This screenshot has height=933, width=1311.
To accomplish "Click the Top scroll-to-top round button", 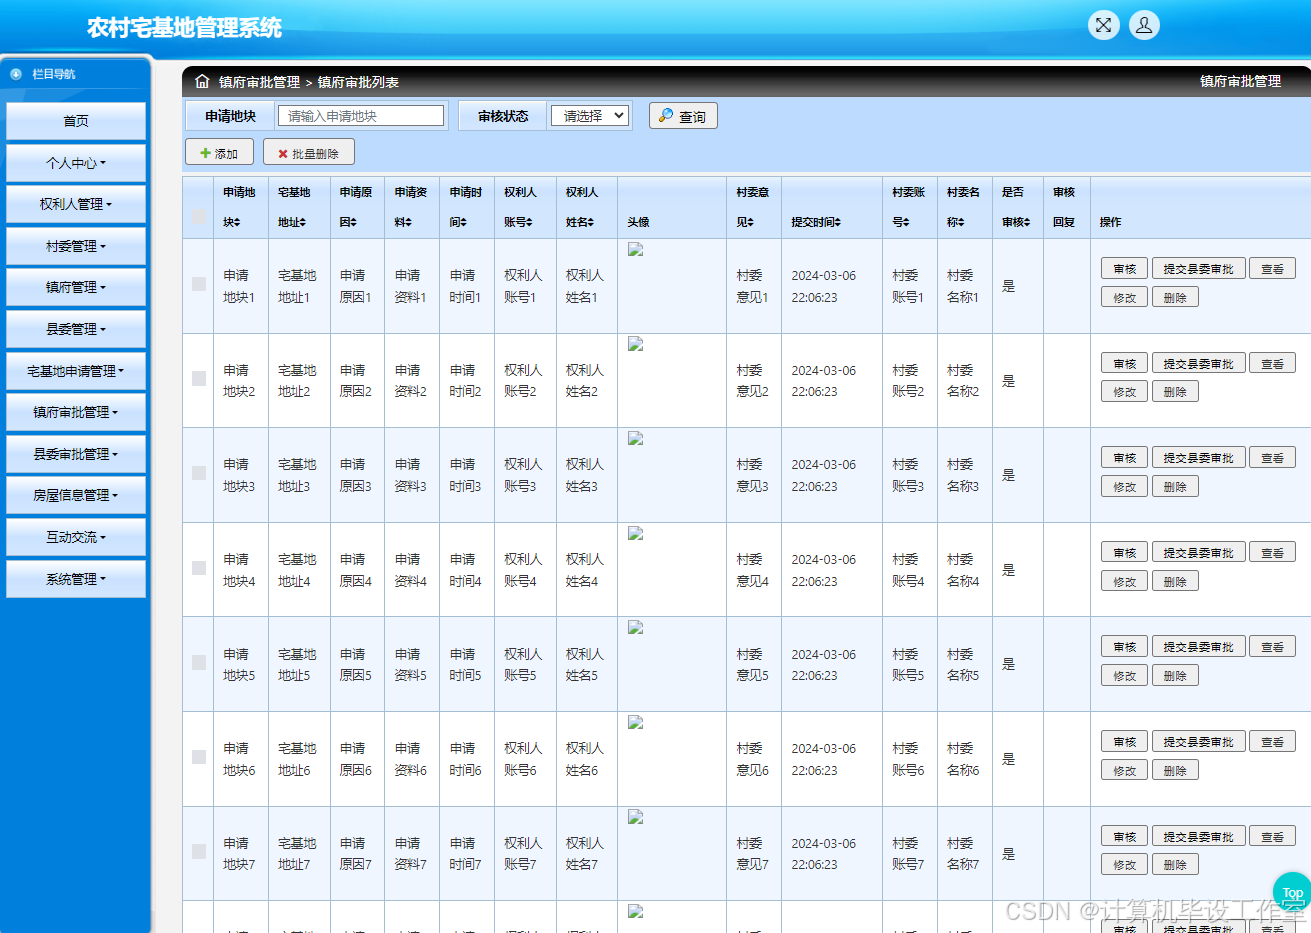I will [x=1292, y=892].
